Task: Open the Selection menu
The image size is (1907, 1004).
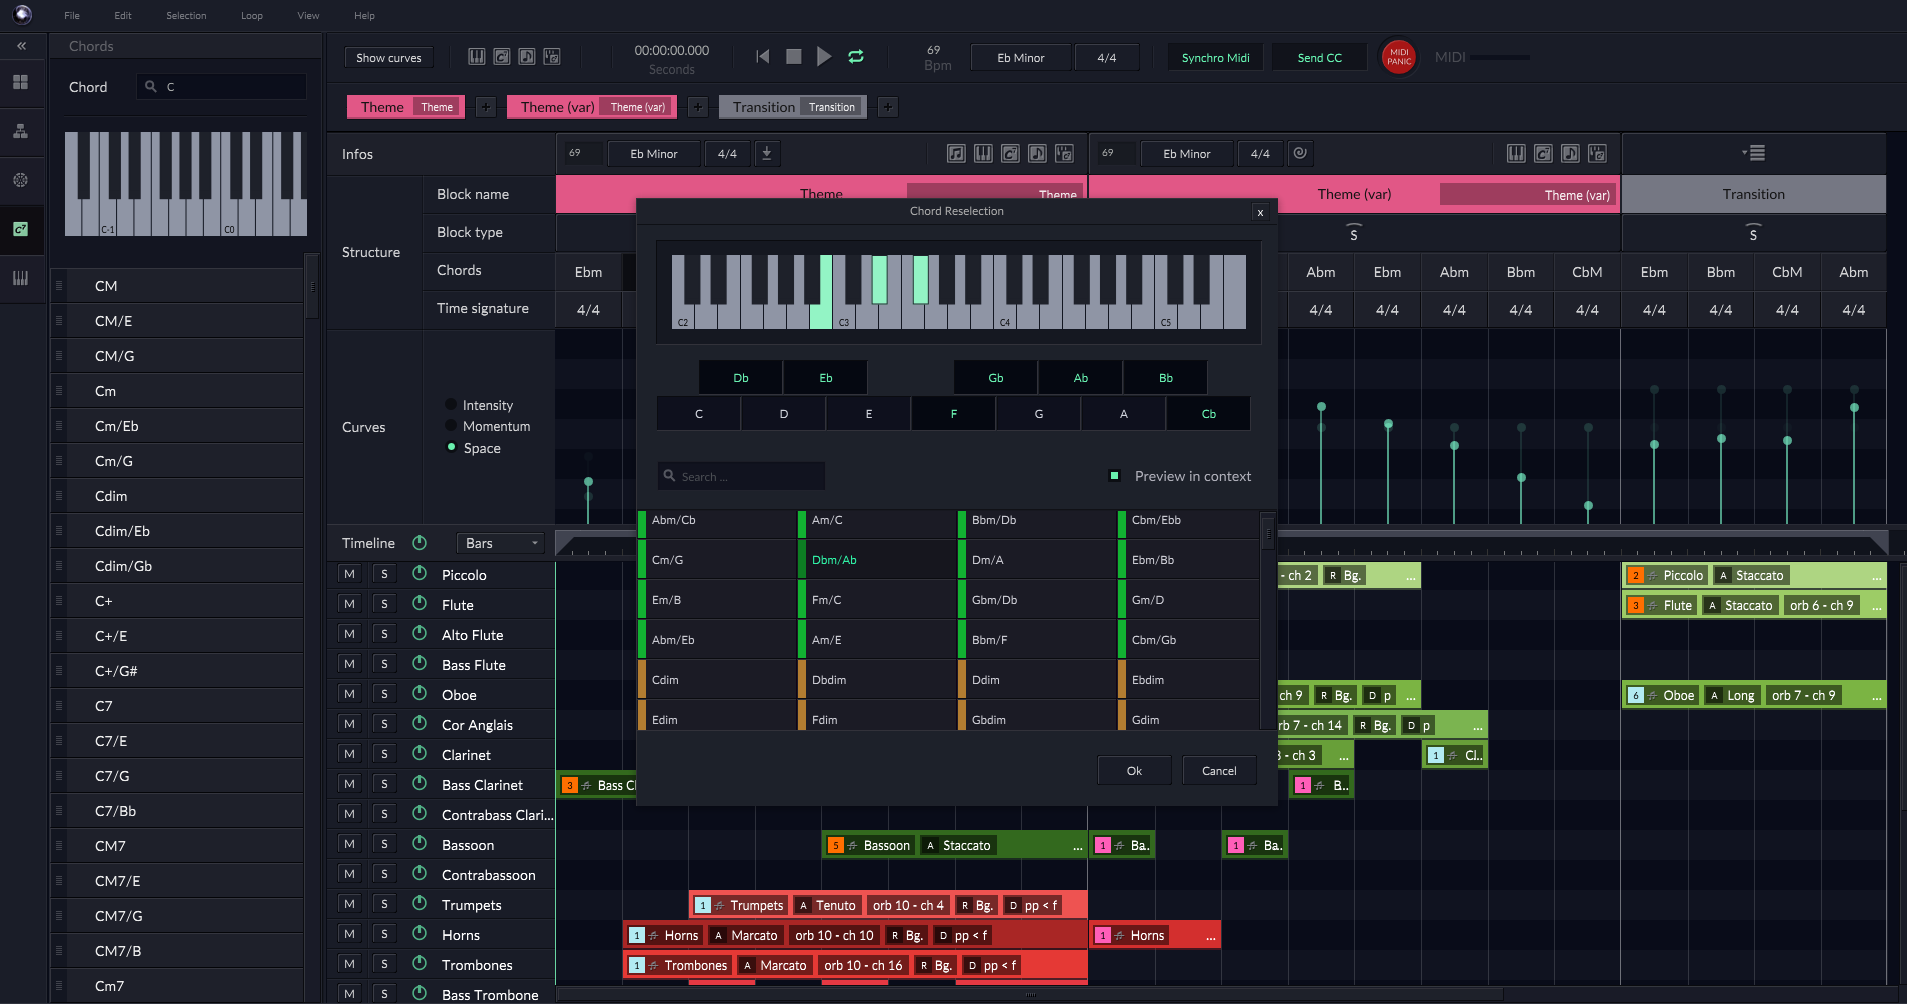Action: pyautogui.click(x=186, y=15)
